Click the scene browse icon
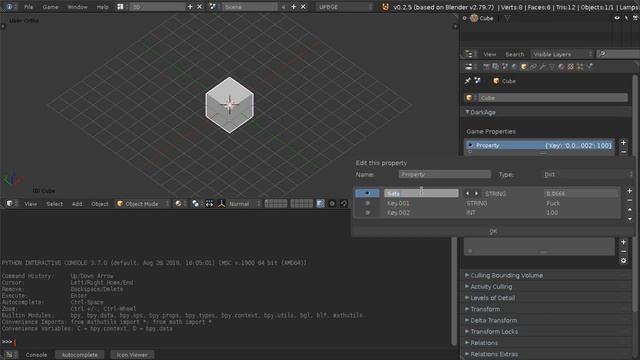 tap(213, 7)
